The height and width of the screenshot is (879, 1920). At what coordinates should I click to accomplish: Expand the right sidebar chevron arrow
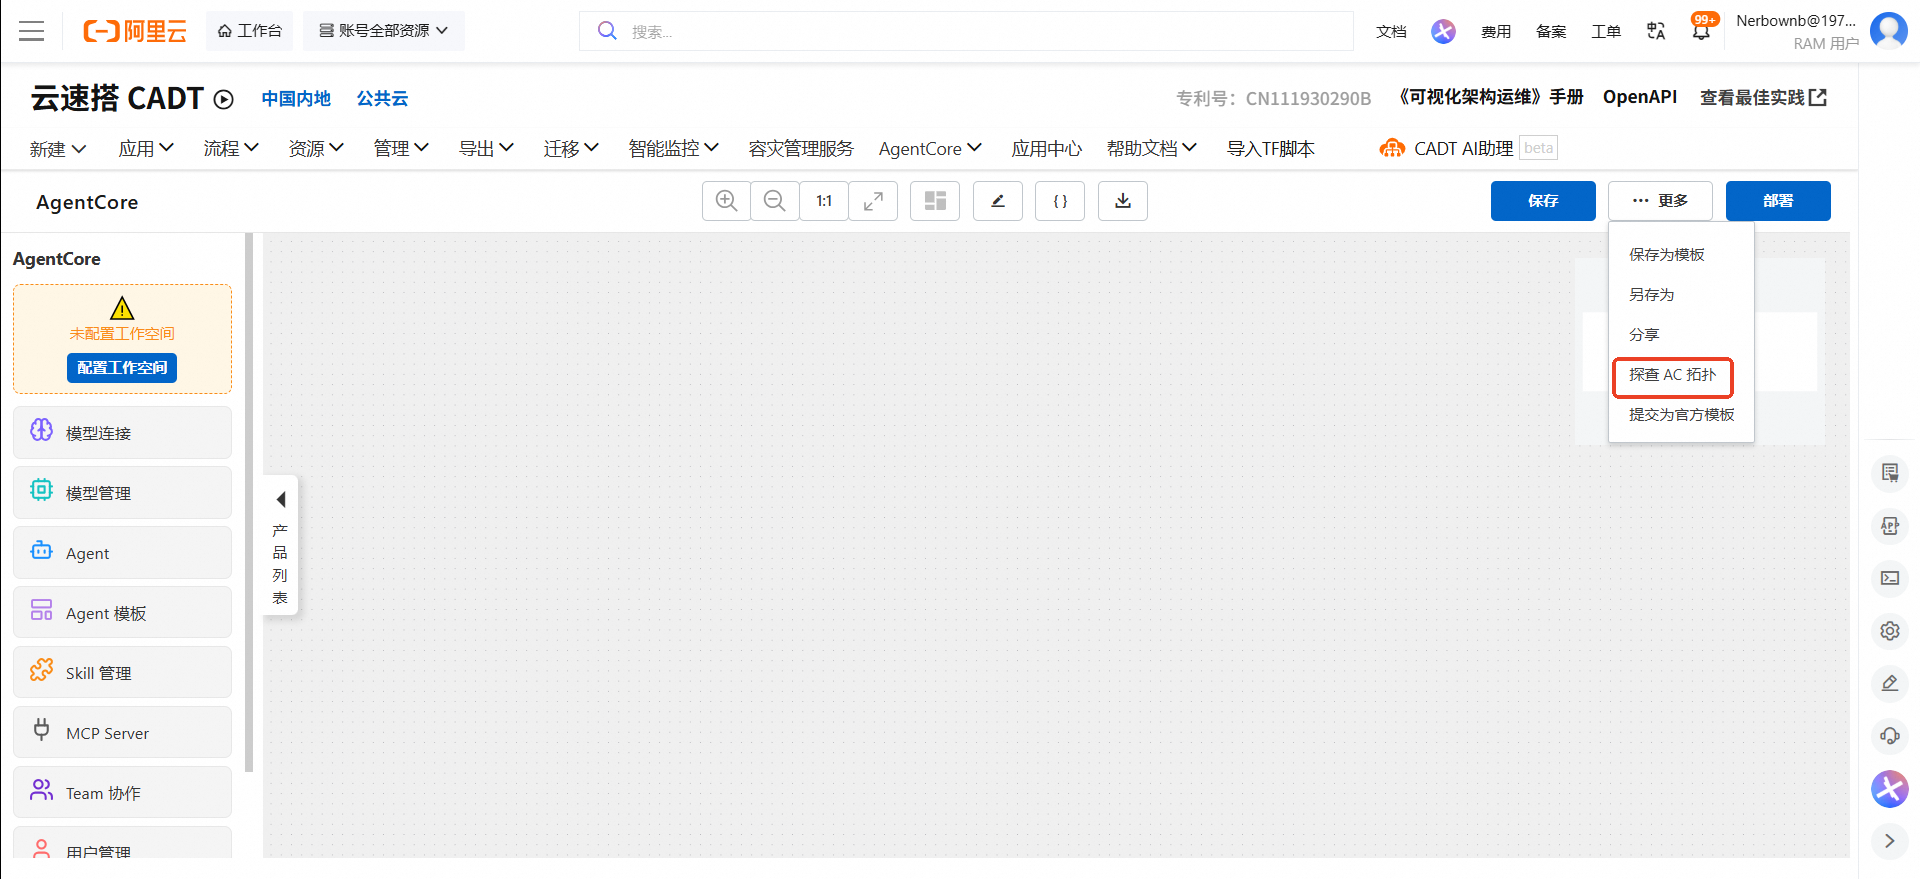point(1889,841)
